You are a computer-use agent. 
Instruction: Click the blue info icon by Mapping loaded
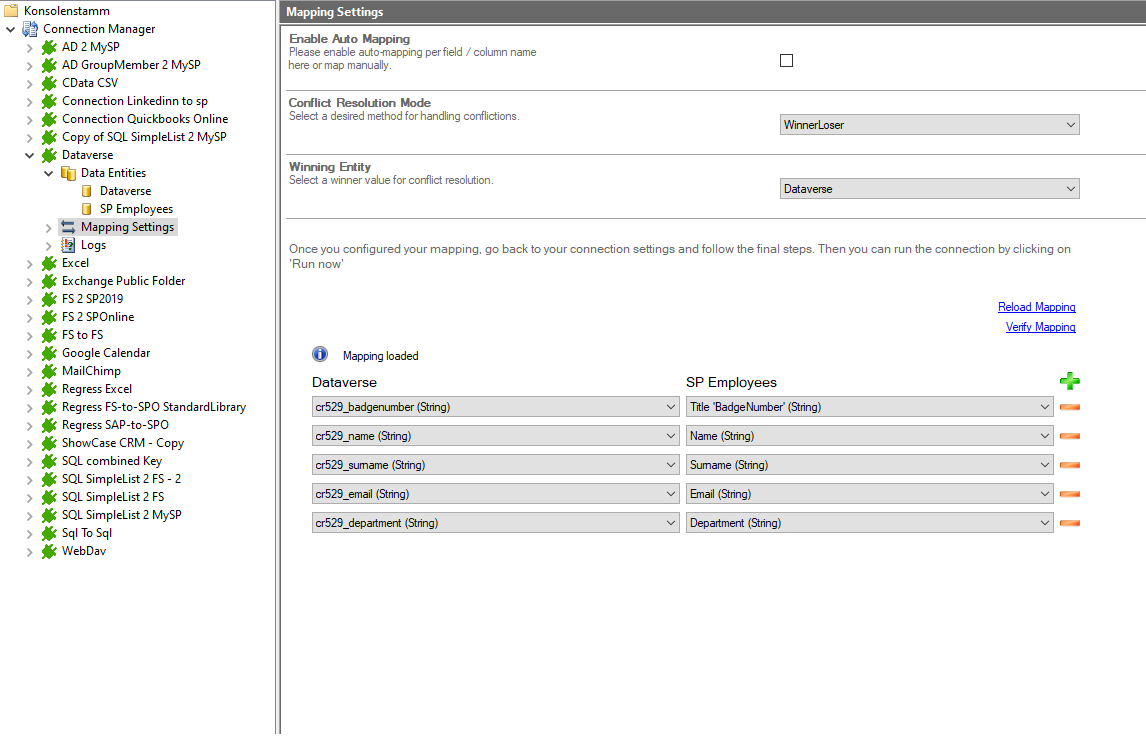(x=320, y=355)
